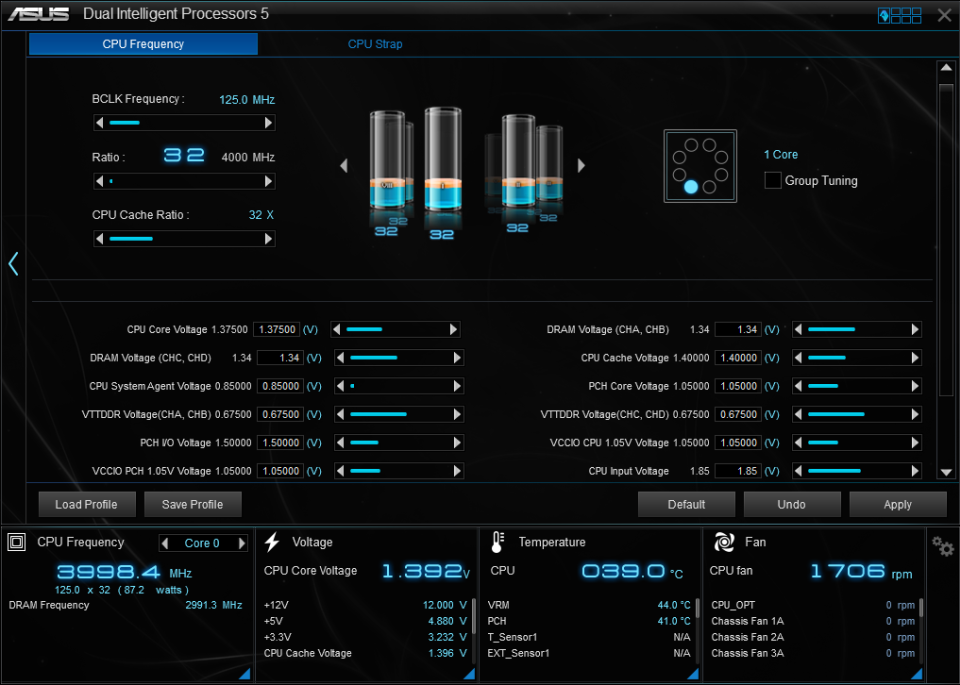960x685 pixels.
Task: Click the Fan panel icon
Action: pos(724,542)
